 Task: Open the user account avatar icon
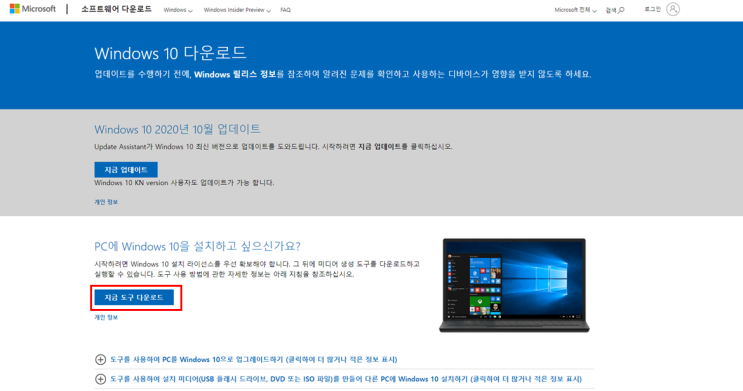673,9
